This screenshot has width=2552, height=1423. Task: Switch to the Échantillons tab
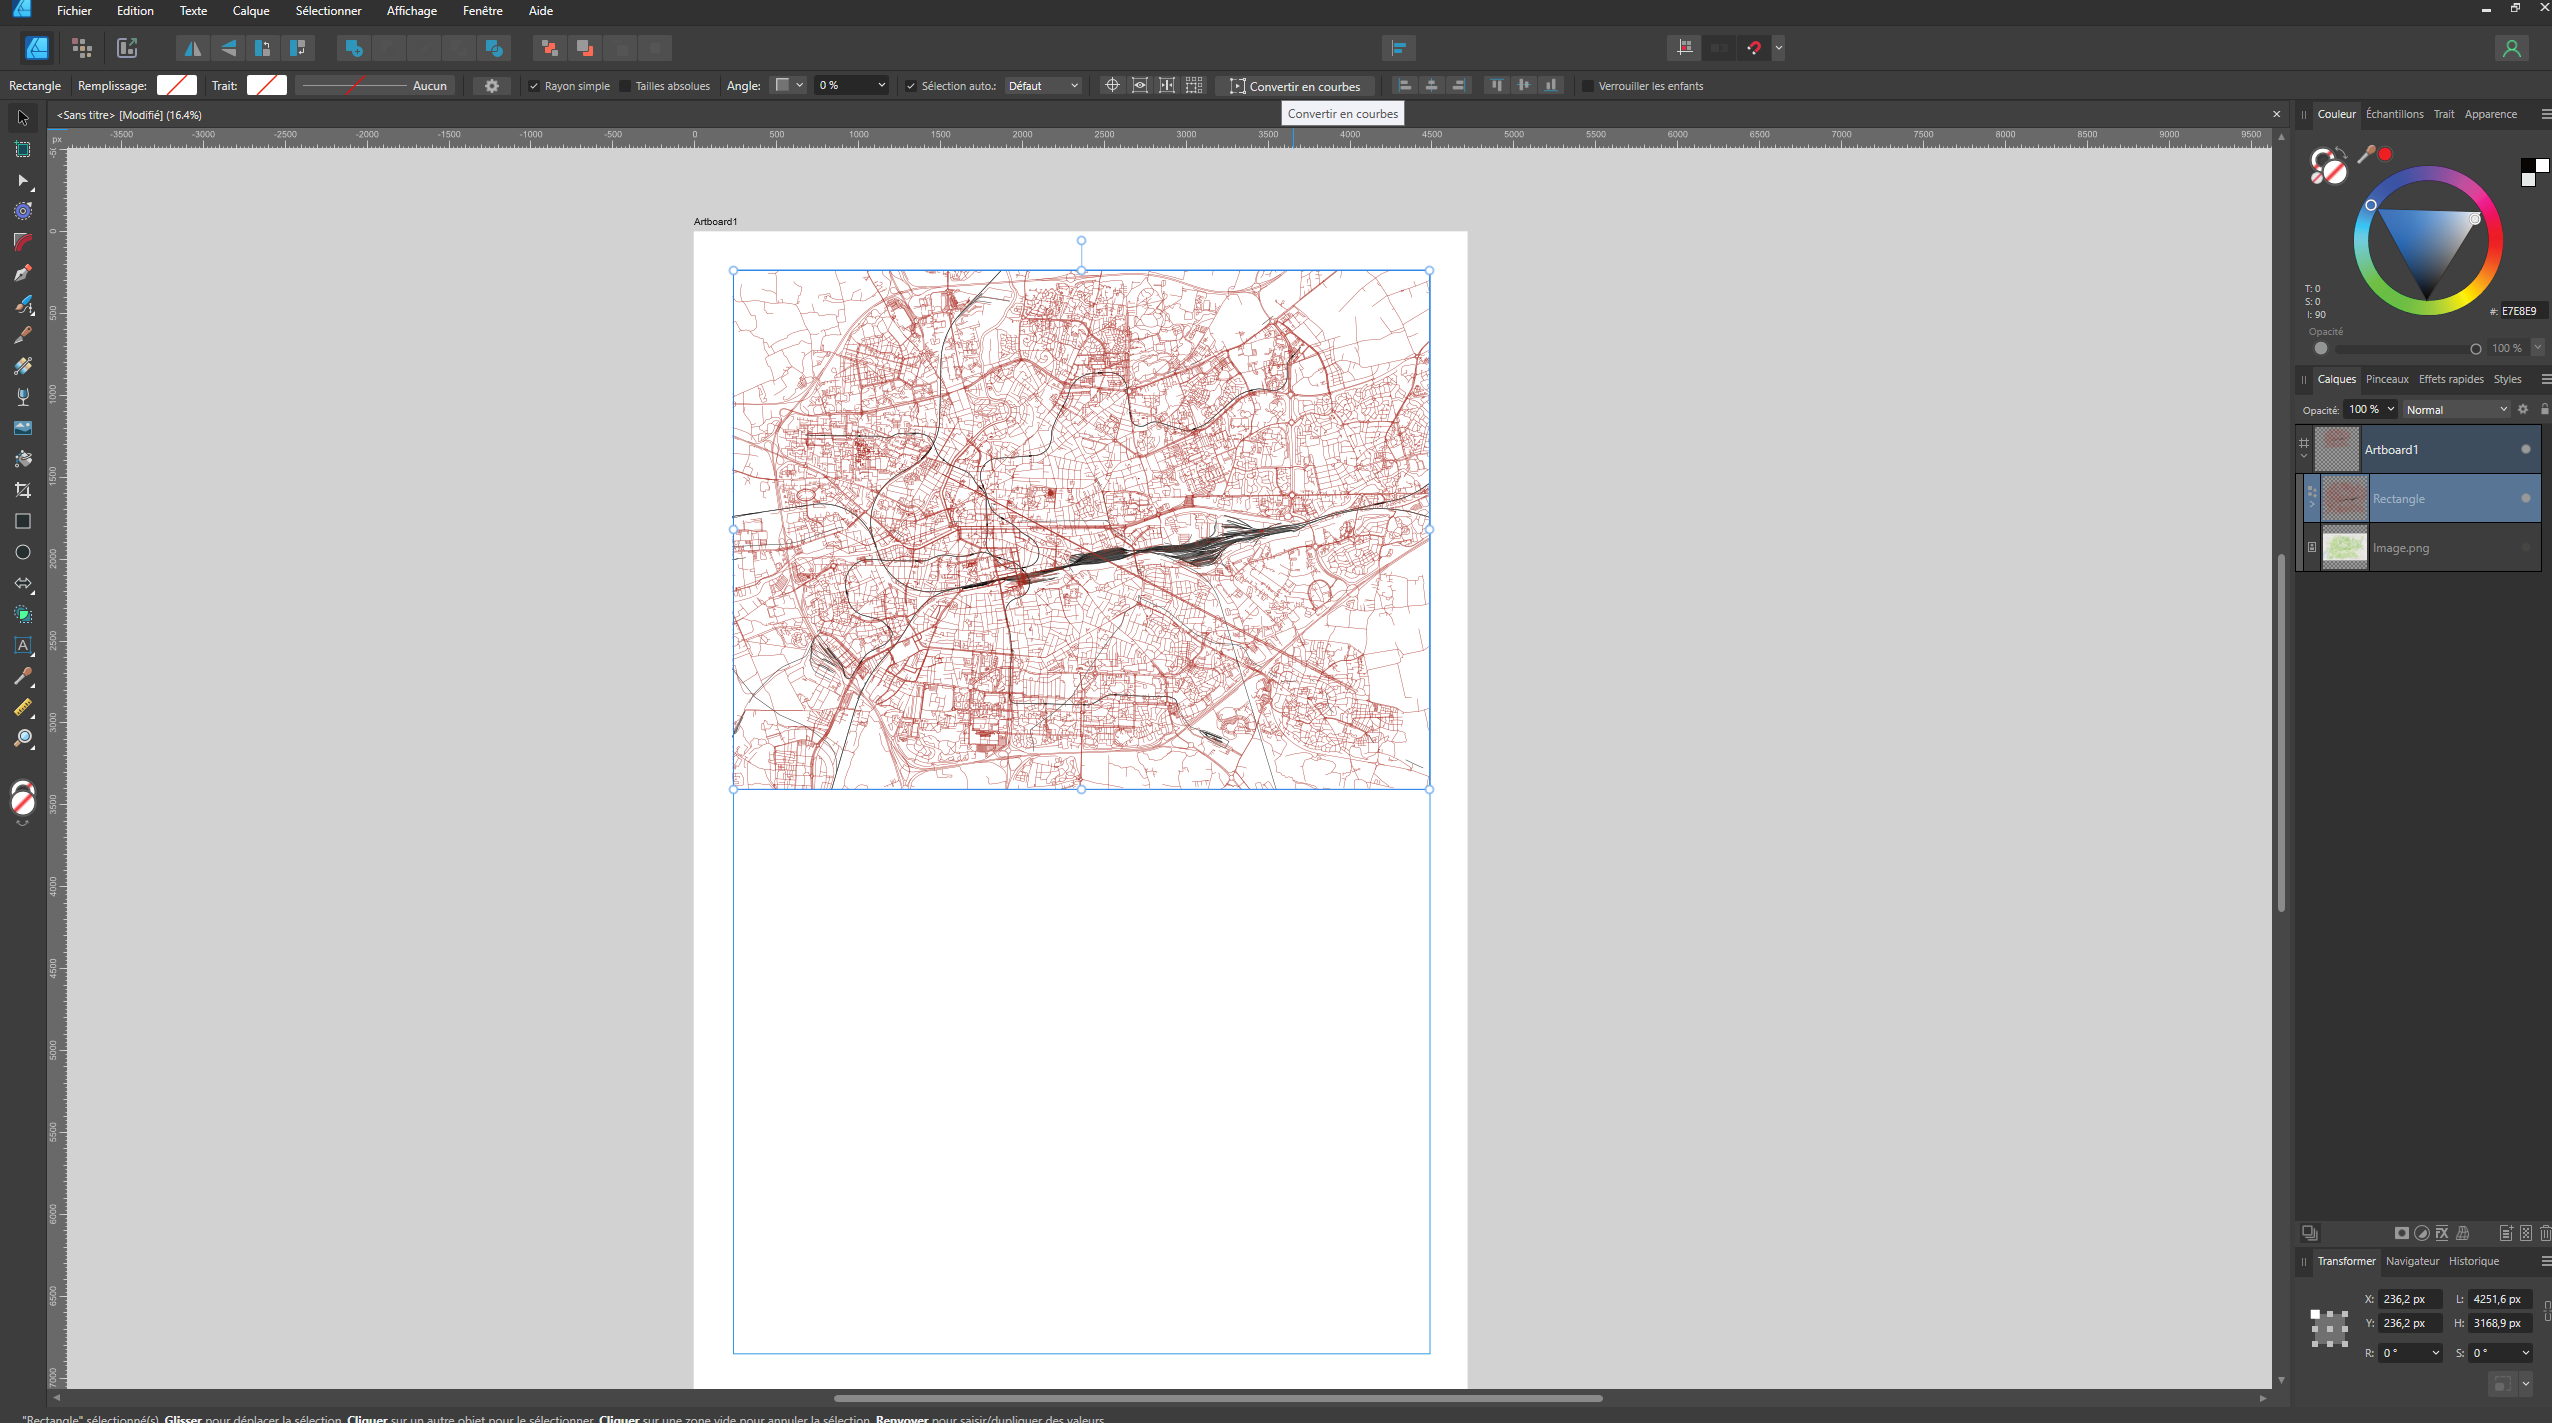[x=2394, y=114]
